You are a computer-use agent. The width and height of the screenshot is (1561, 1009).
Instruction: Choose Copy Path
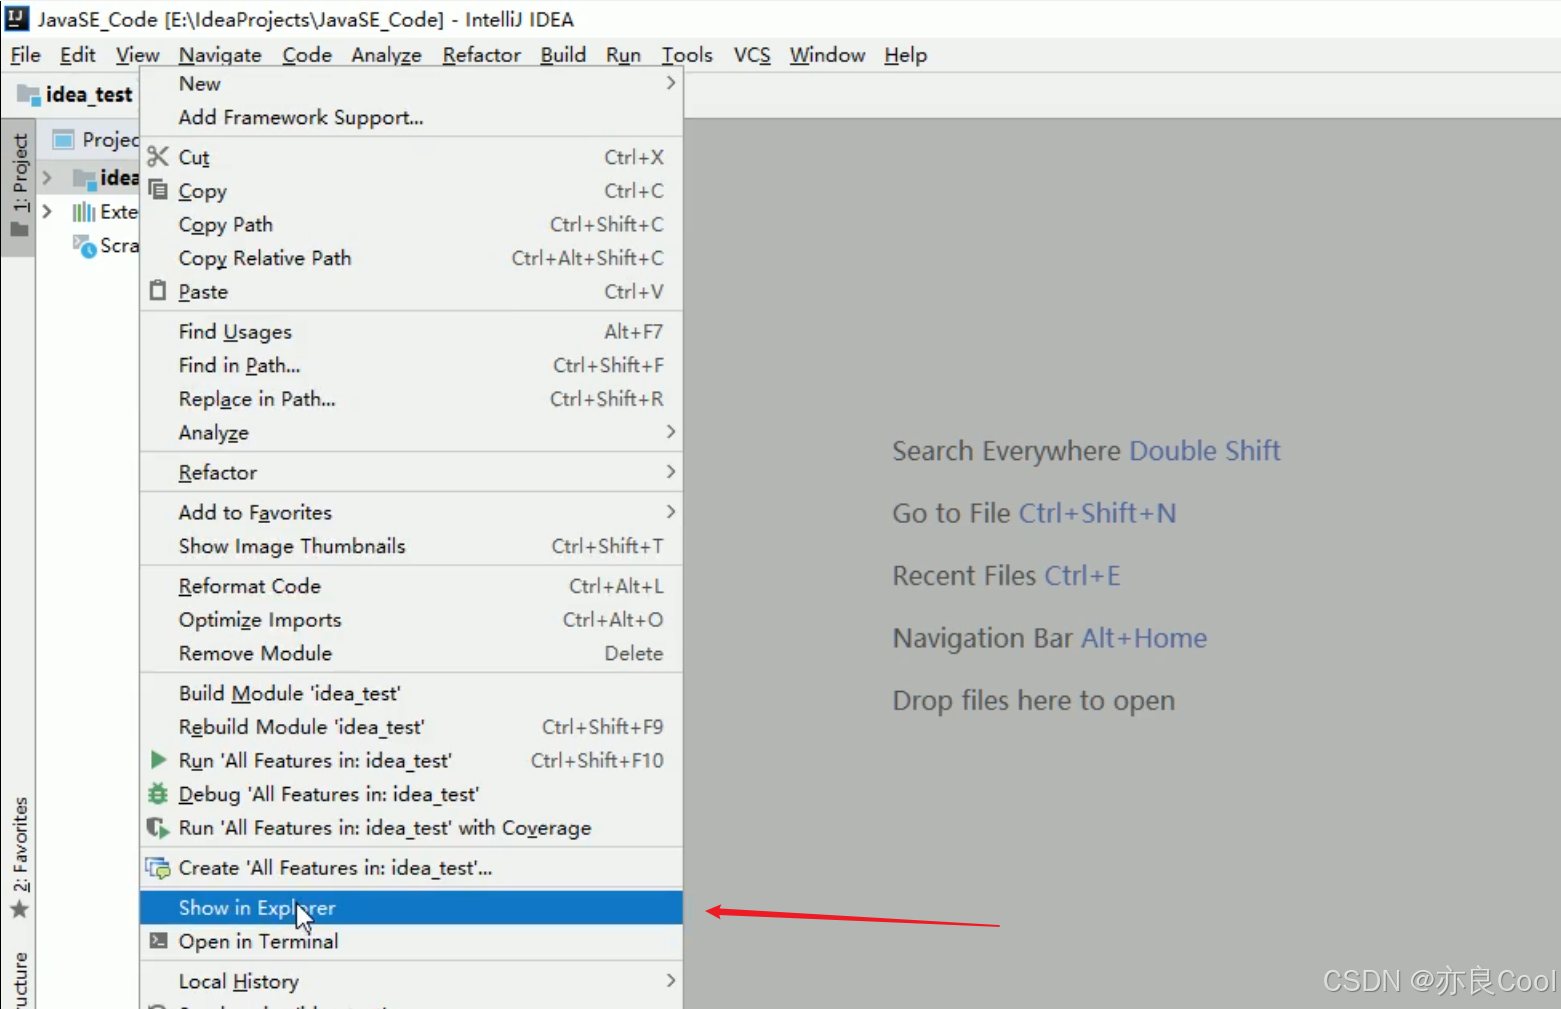pyautogui.click(x=411, y=224)
